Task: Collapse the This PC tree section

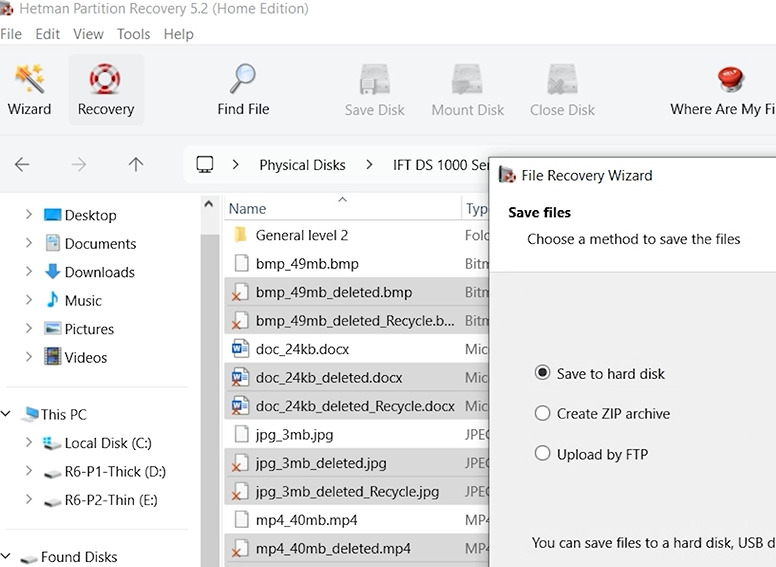Action: [x=6, y=413]
